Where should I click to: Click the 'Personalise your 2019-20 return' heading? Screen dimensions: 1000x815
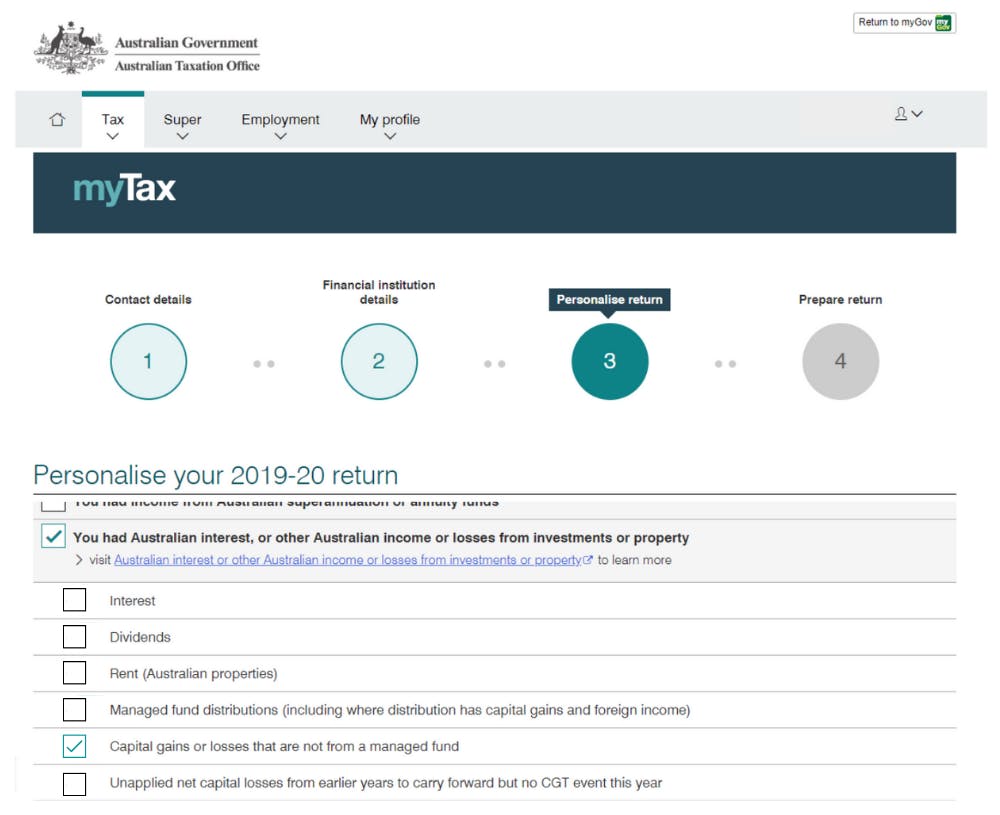216,476
